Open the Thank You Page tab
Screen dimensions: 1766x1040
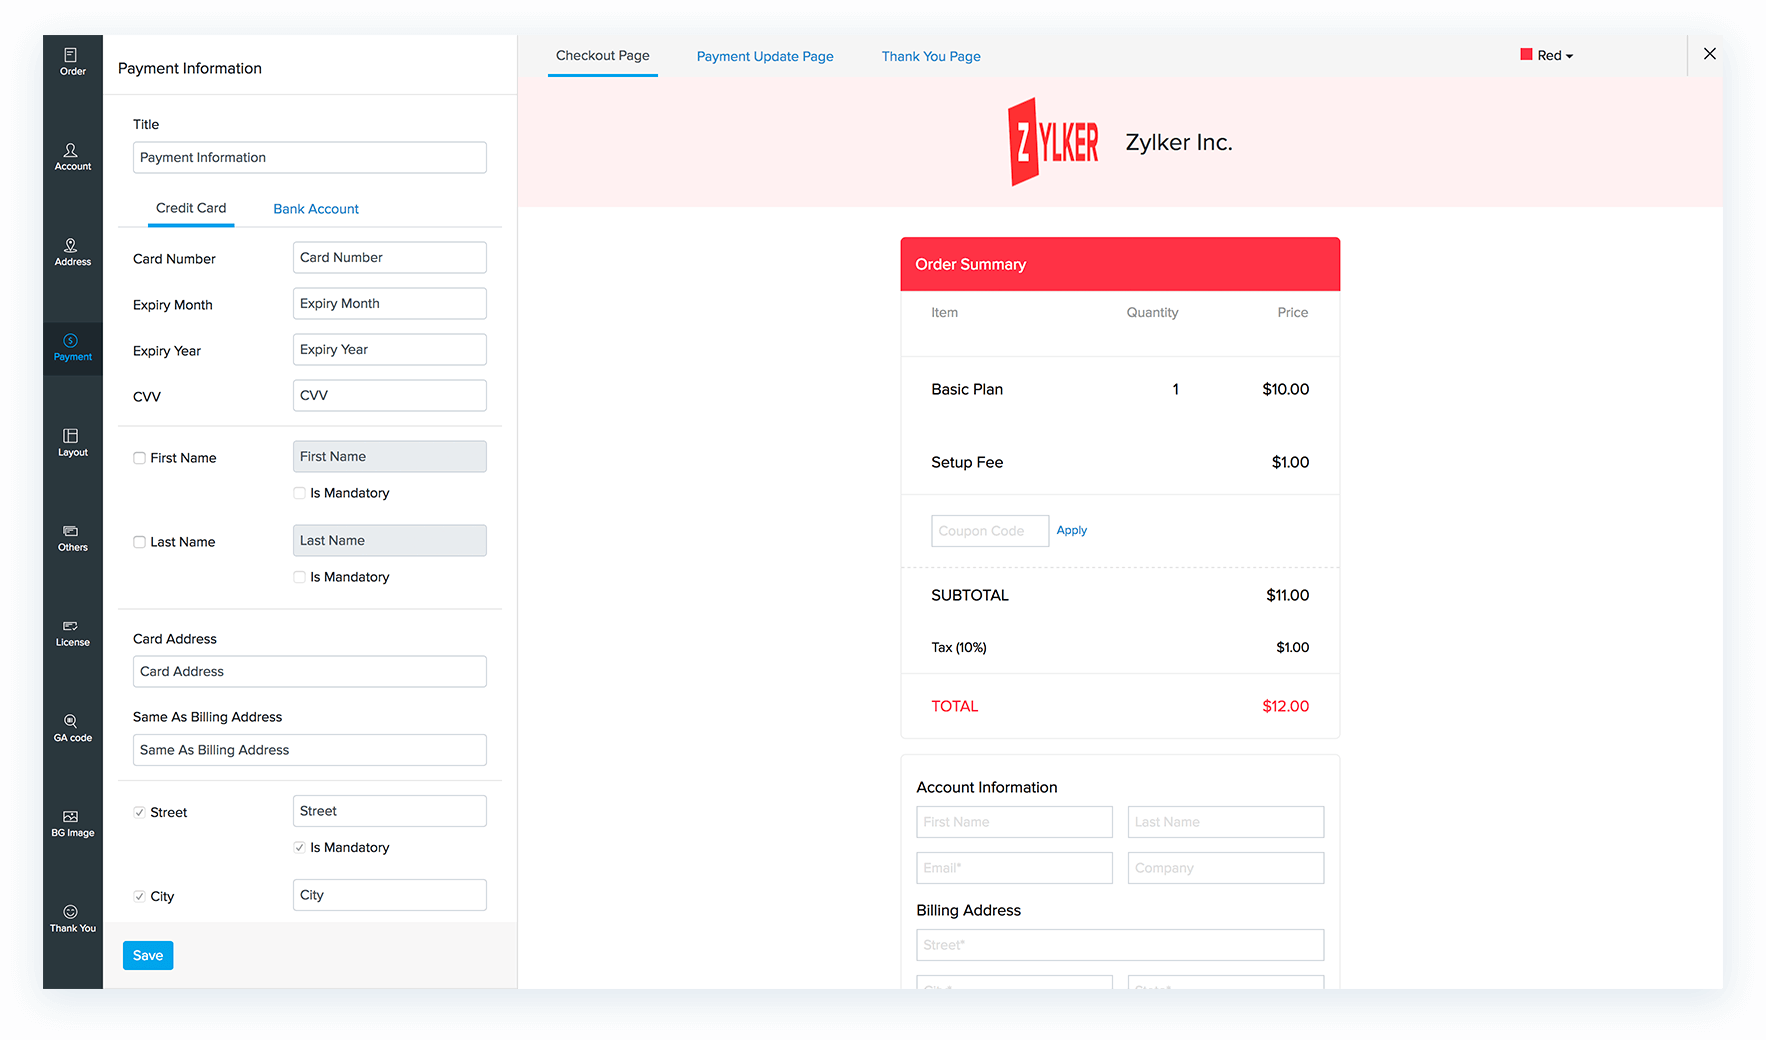point(931,57)
